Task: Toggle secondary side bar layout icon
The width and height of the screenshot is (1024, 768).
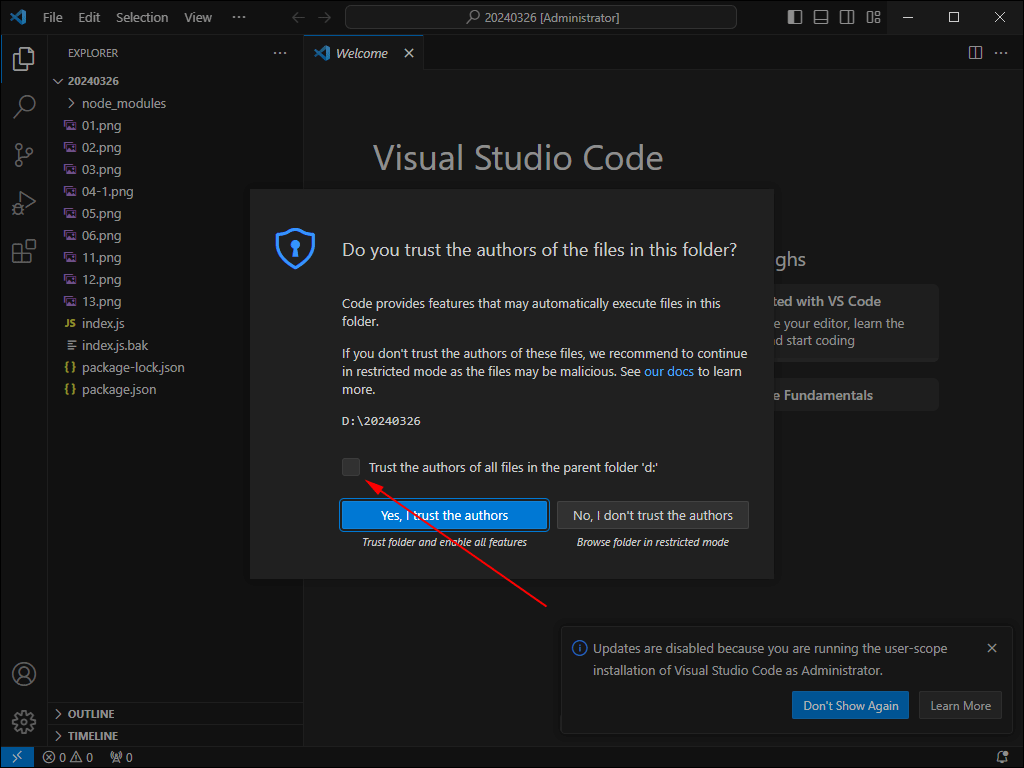Action: pyautogui.click(x=847, y=17)
